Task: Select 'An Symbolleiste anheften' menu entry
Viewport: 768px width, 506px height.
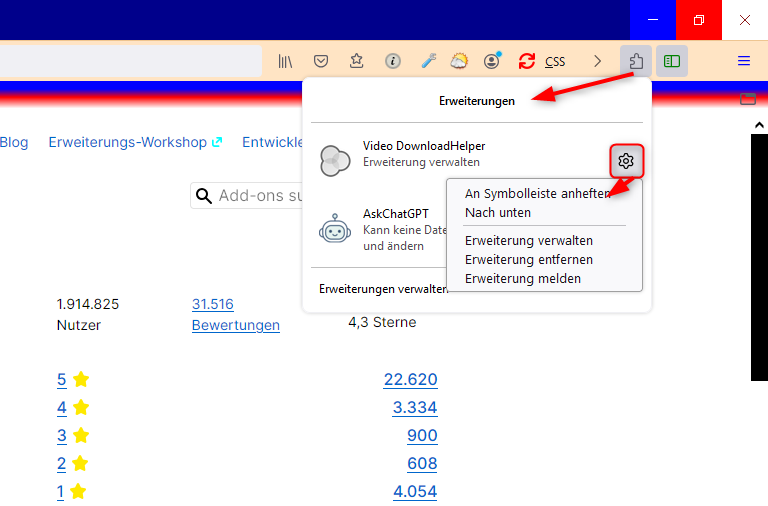Action: [x=537, y=193]
